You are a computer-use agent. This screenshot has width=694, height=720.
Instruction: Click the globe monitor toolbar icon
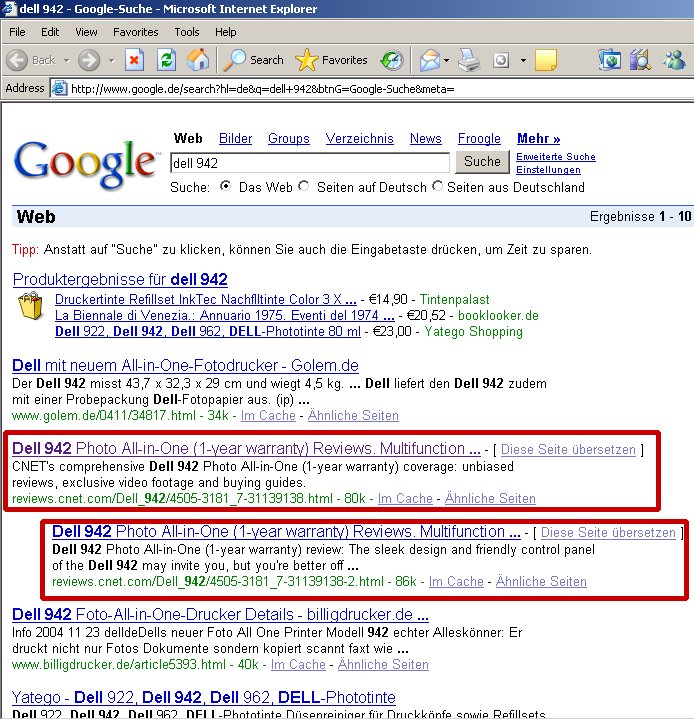tap(609, 60)
